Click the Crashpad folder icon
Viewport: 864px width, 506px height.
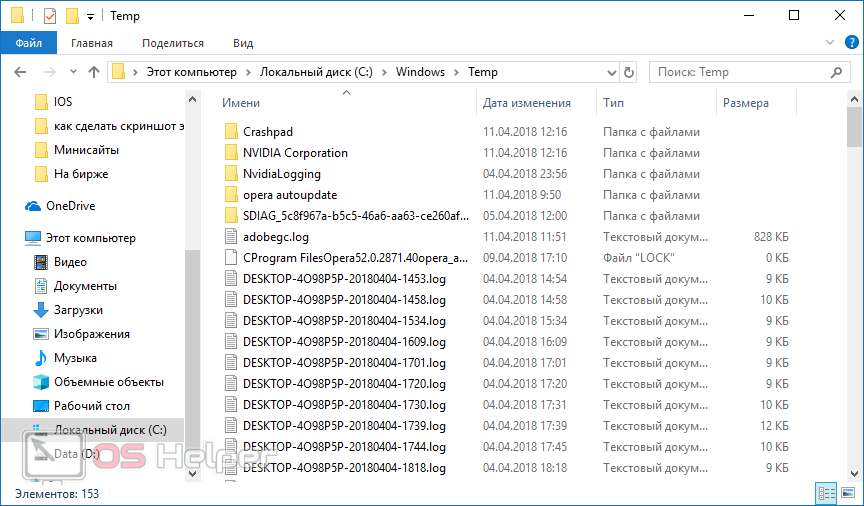coord(231,132)
